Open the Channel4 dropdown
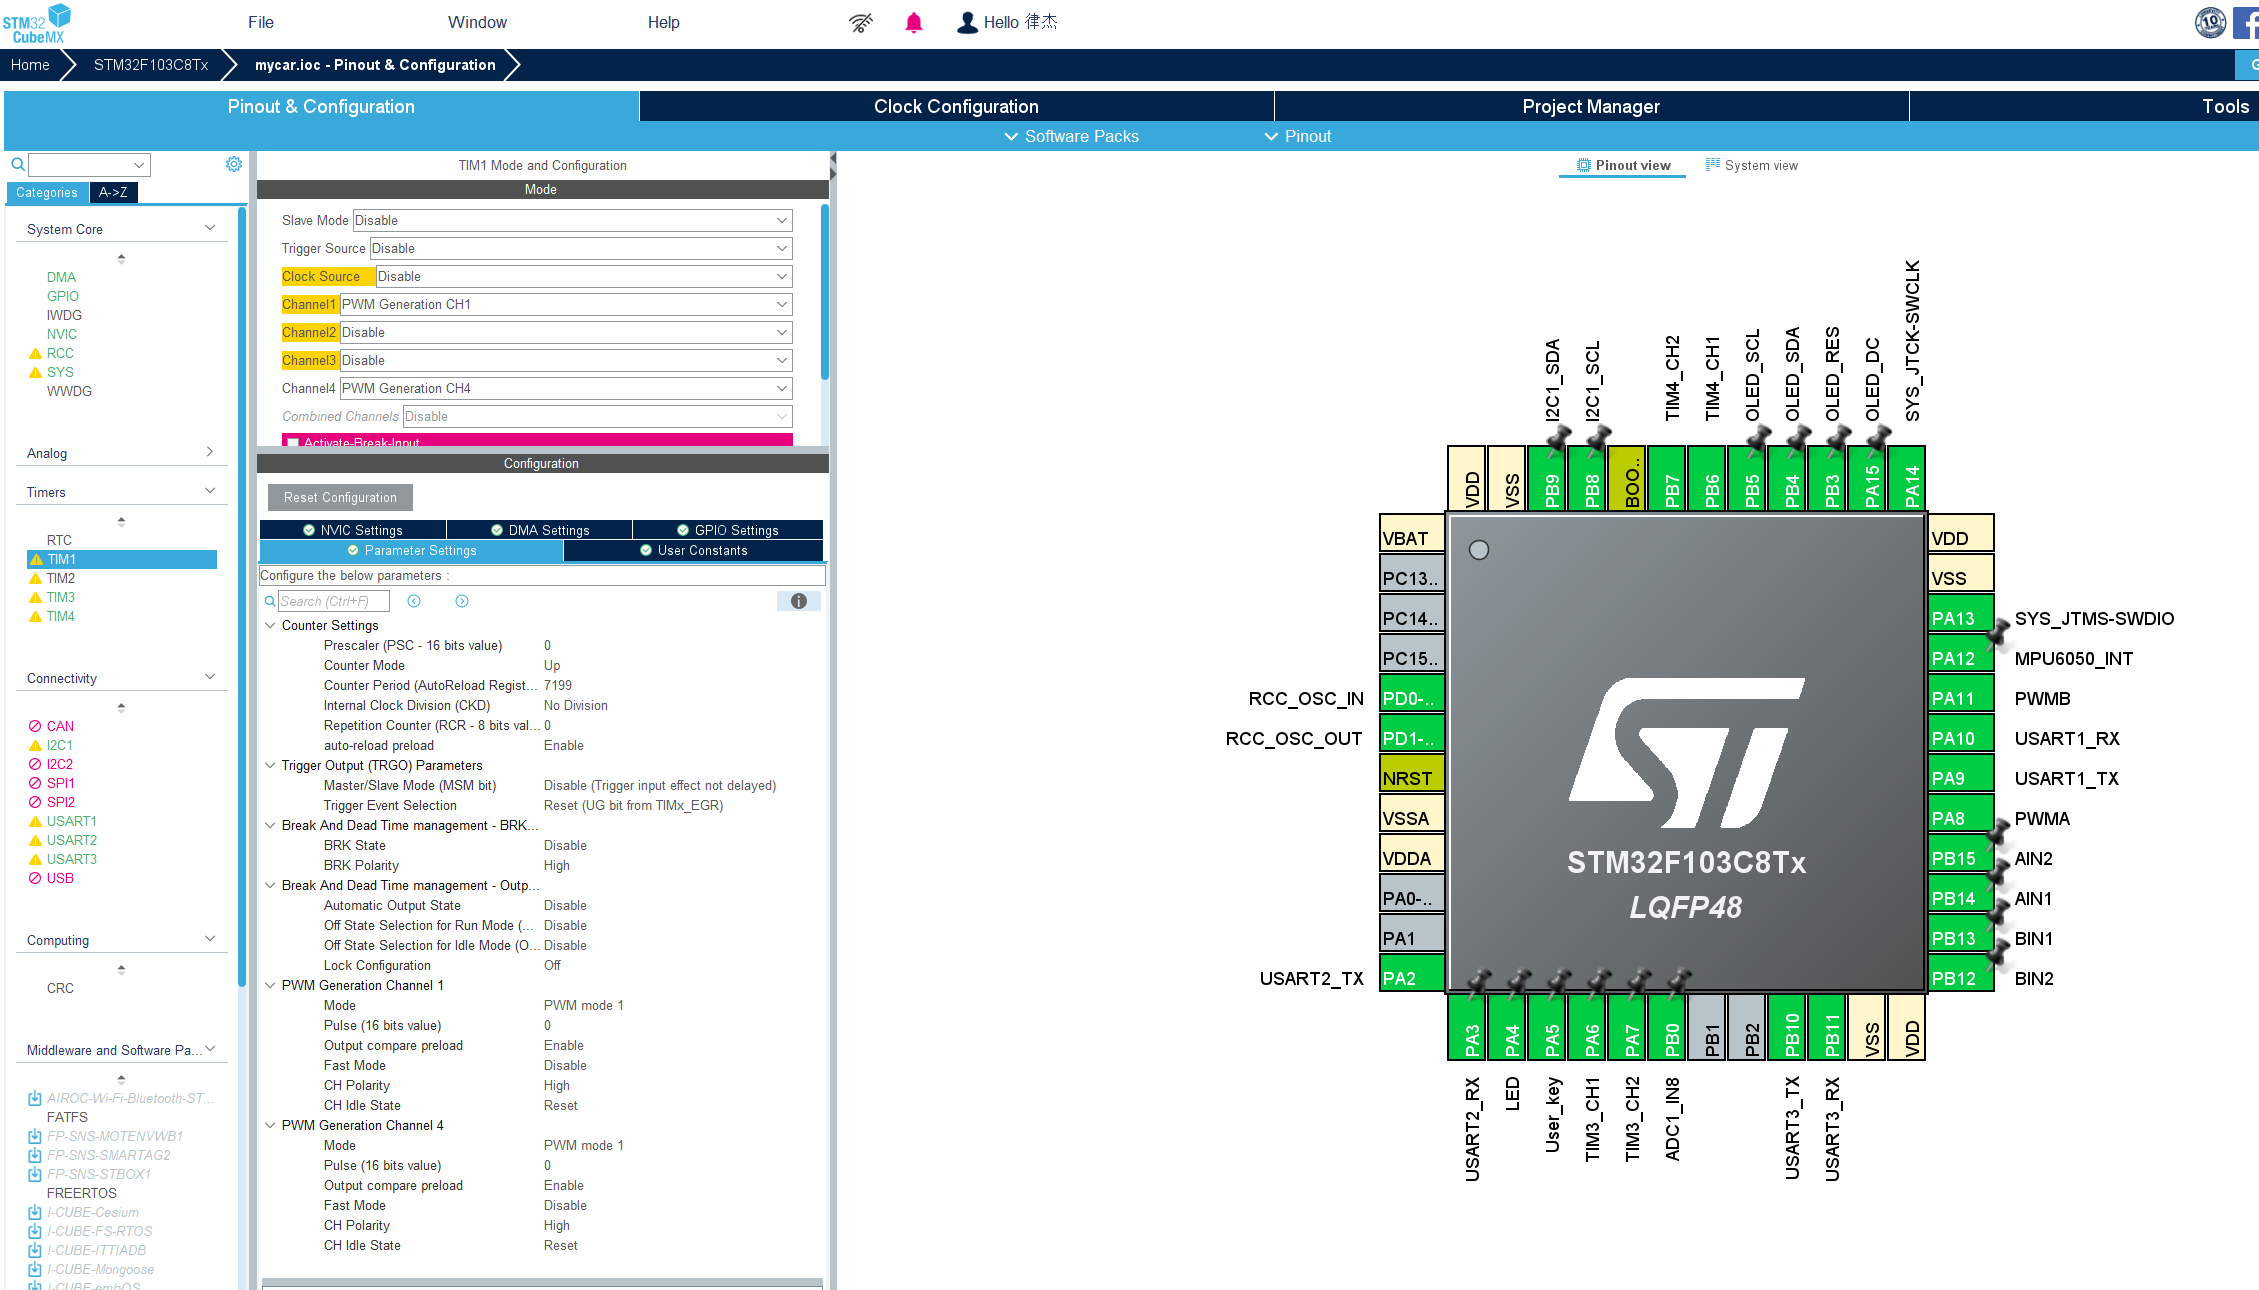Image resolution: width=2259 pixels, height=1290 pixels. [x=566, y=388]
